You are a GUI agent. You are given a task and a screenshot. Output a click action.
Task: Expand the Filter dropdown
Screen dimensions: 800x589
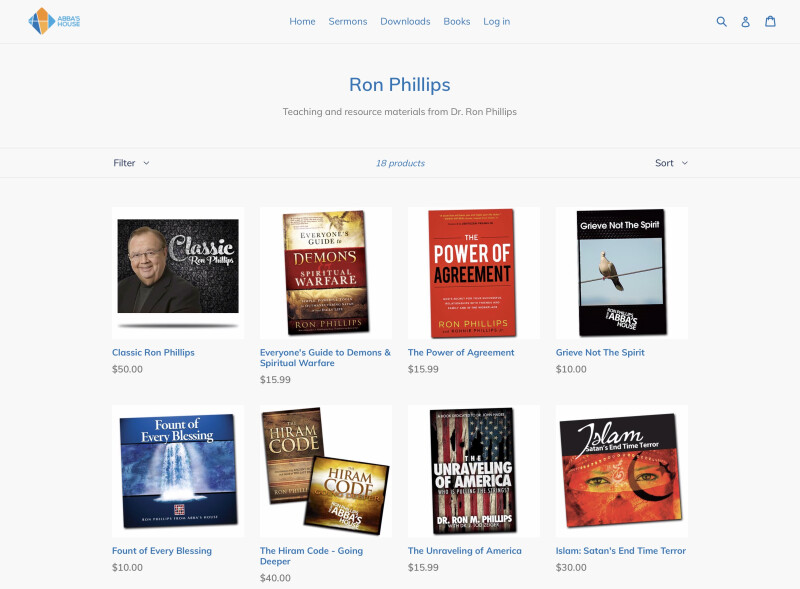131,163
